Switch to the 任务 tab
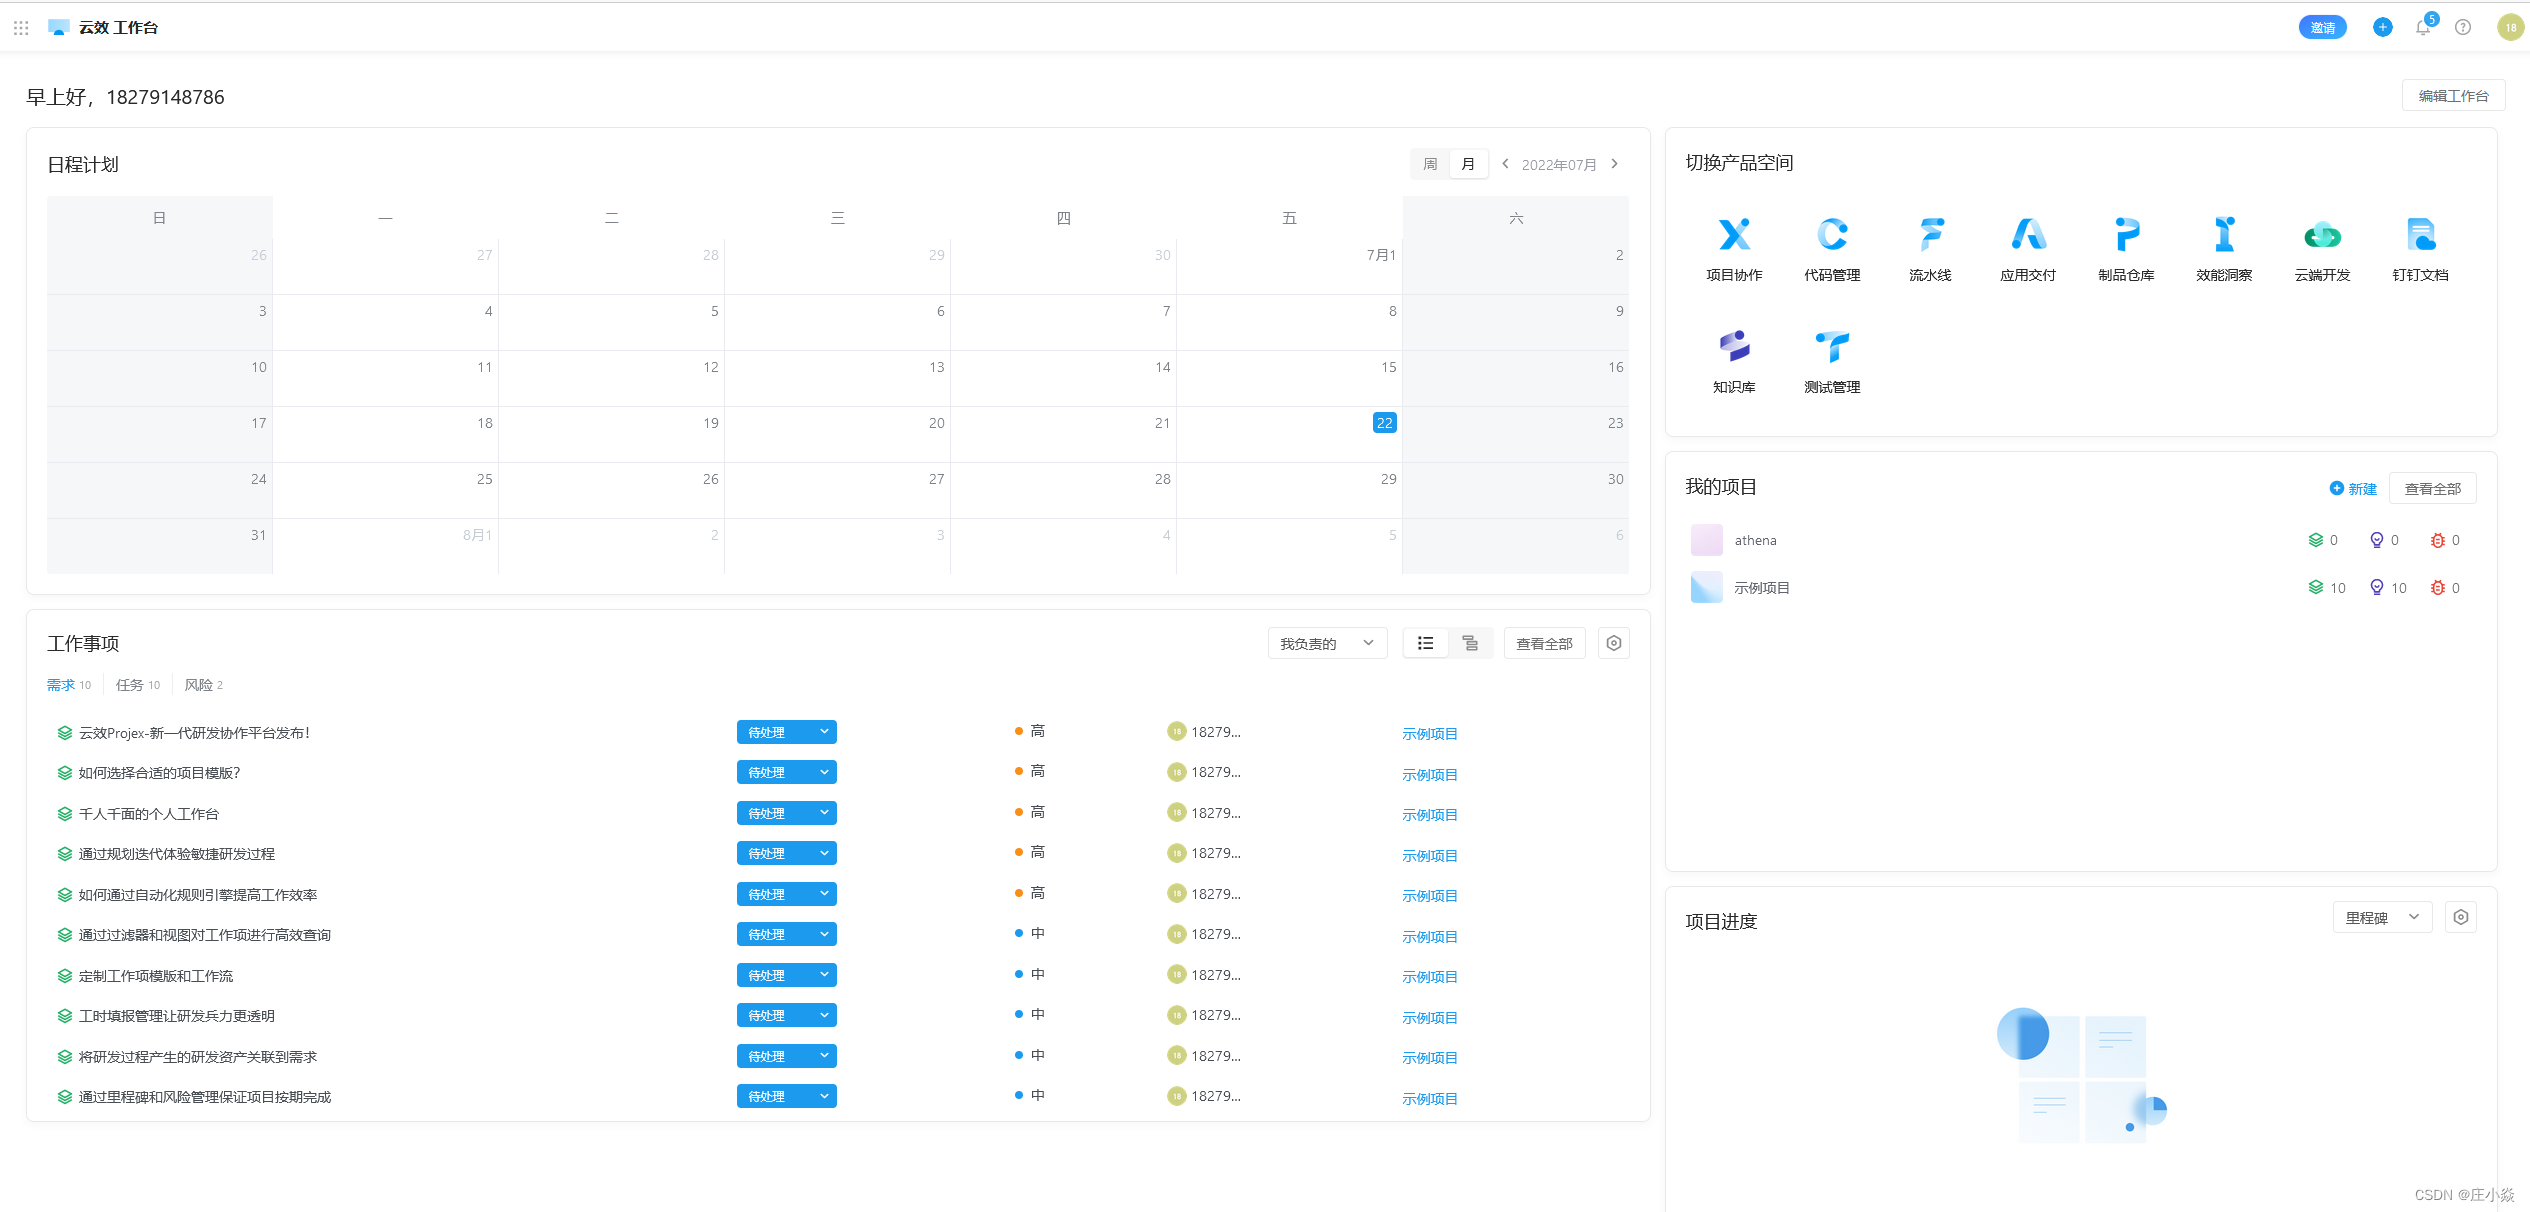 pos(130,685)
